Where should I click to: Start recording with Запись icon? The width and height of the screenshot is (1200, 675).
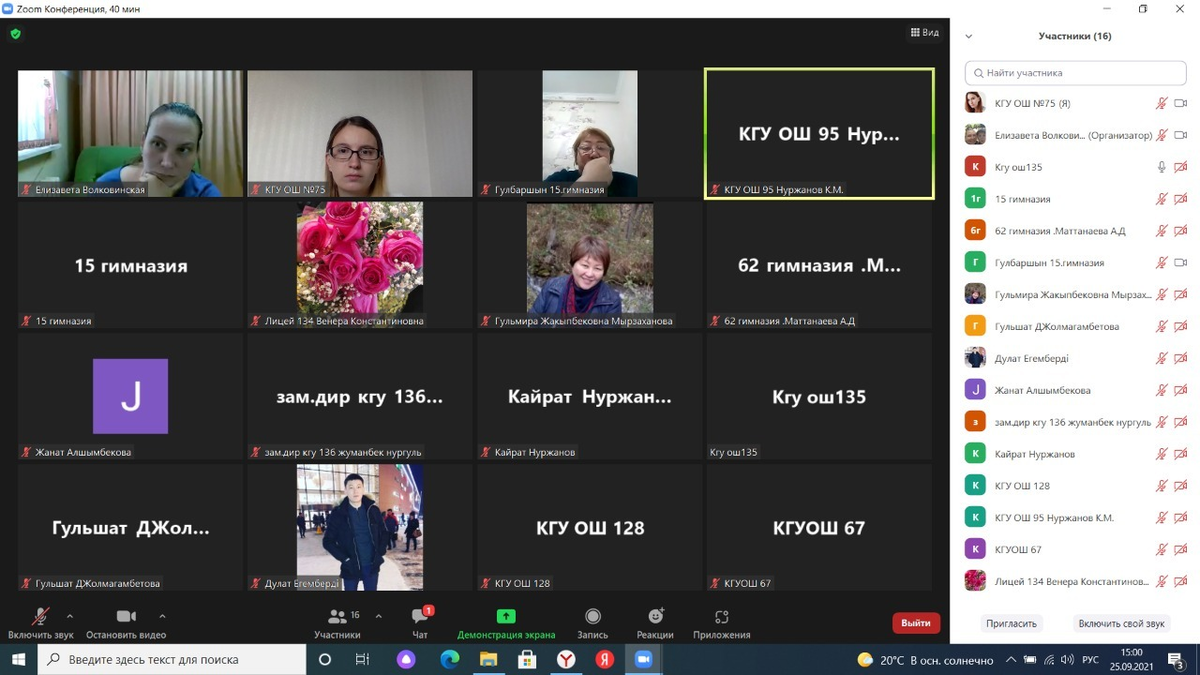coord(592,617)
